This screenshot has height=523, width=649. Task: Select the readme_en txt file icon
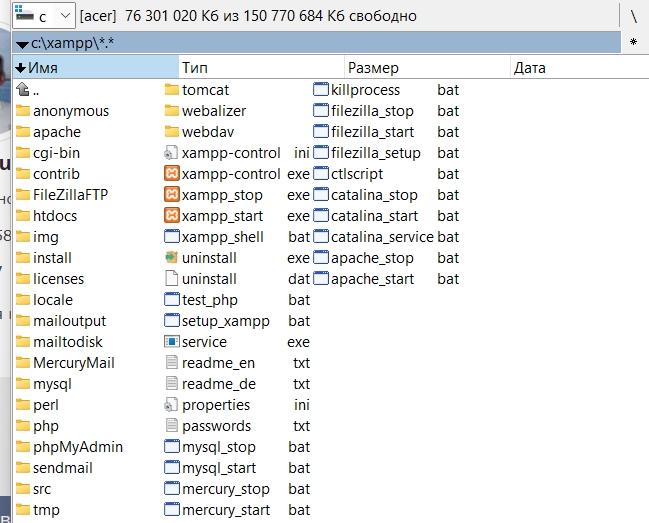[171, 363]
